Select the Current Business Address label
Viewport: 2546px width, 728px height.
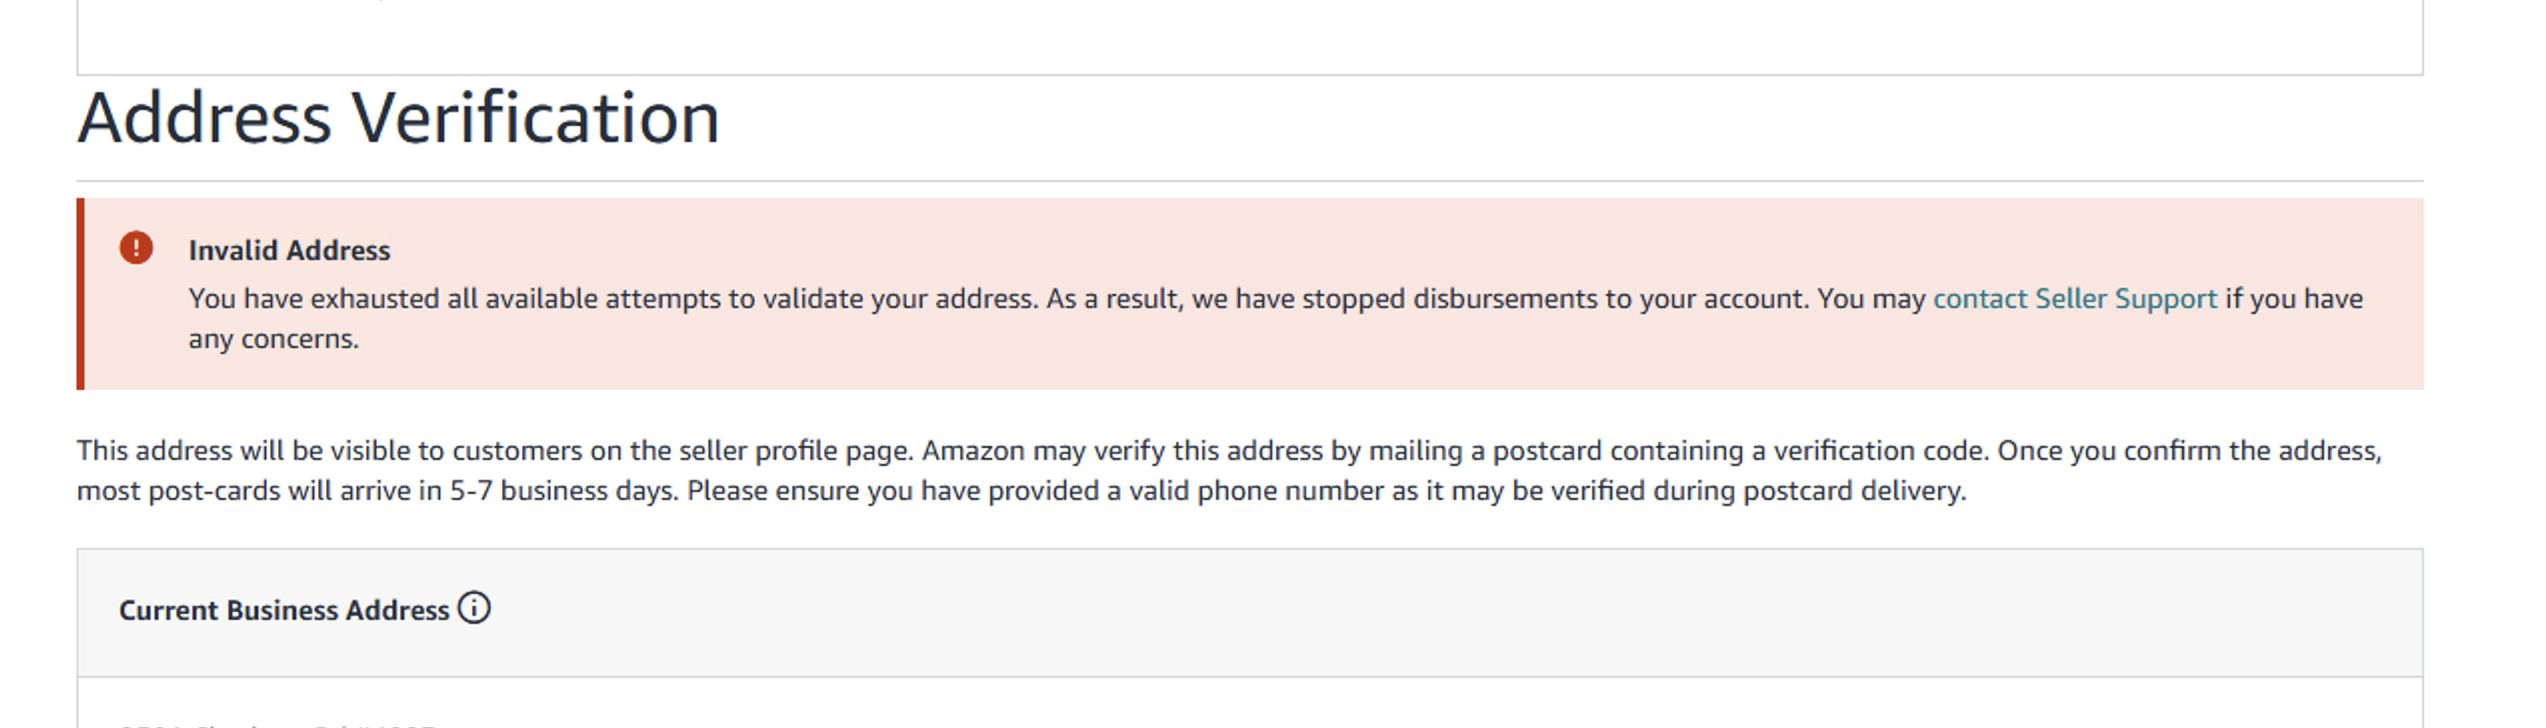pos(284,610)
